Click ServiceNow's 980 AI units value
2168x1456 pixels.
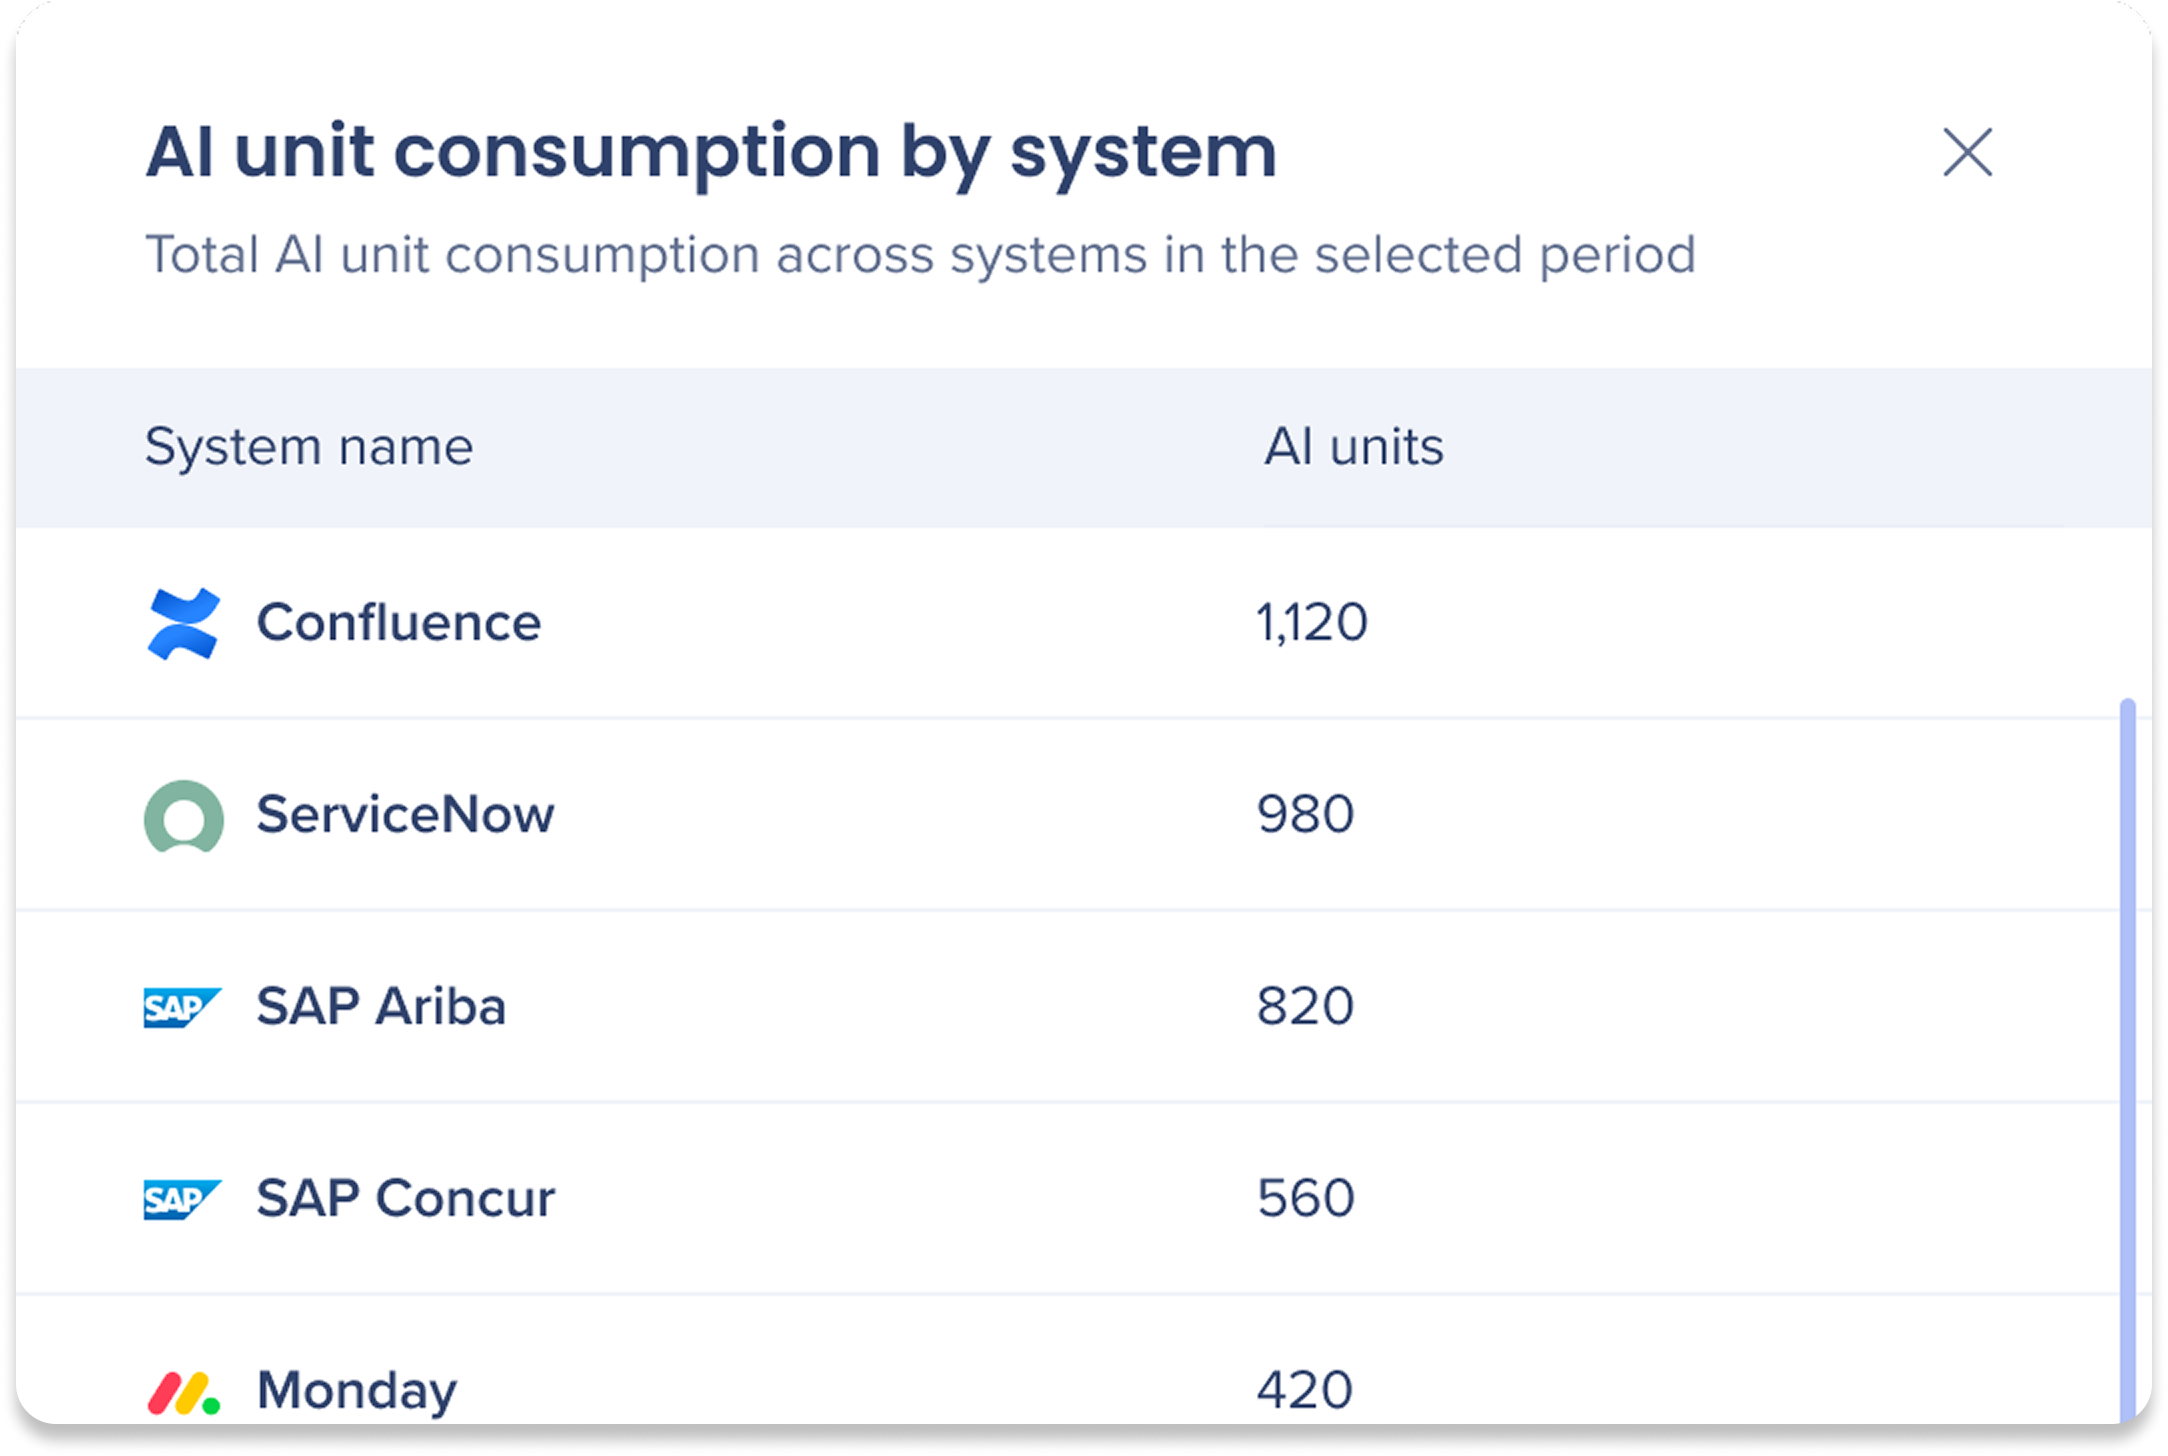(1305, 814)
